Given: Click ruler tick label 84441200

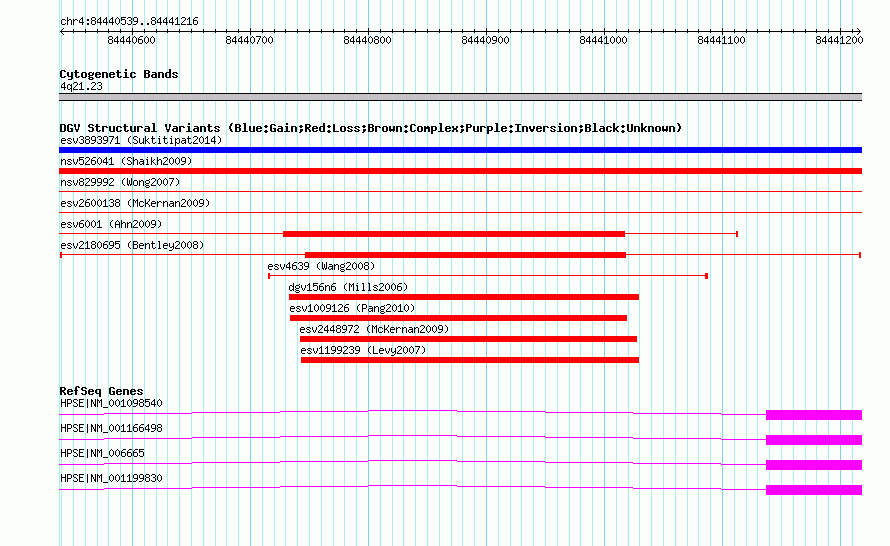Looking at the screenshot, I should point(839,40).
